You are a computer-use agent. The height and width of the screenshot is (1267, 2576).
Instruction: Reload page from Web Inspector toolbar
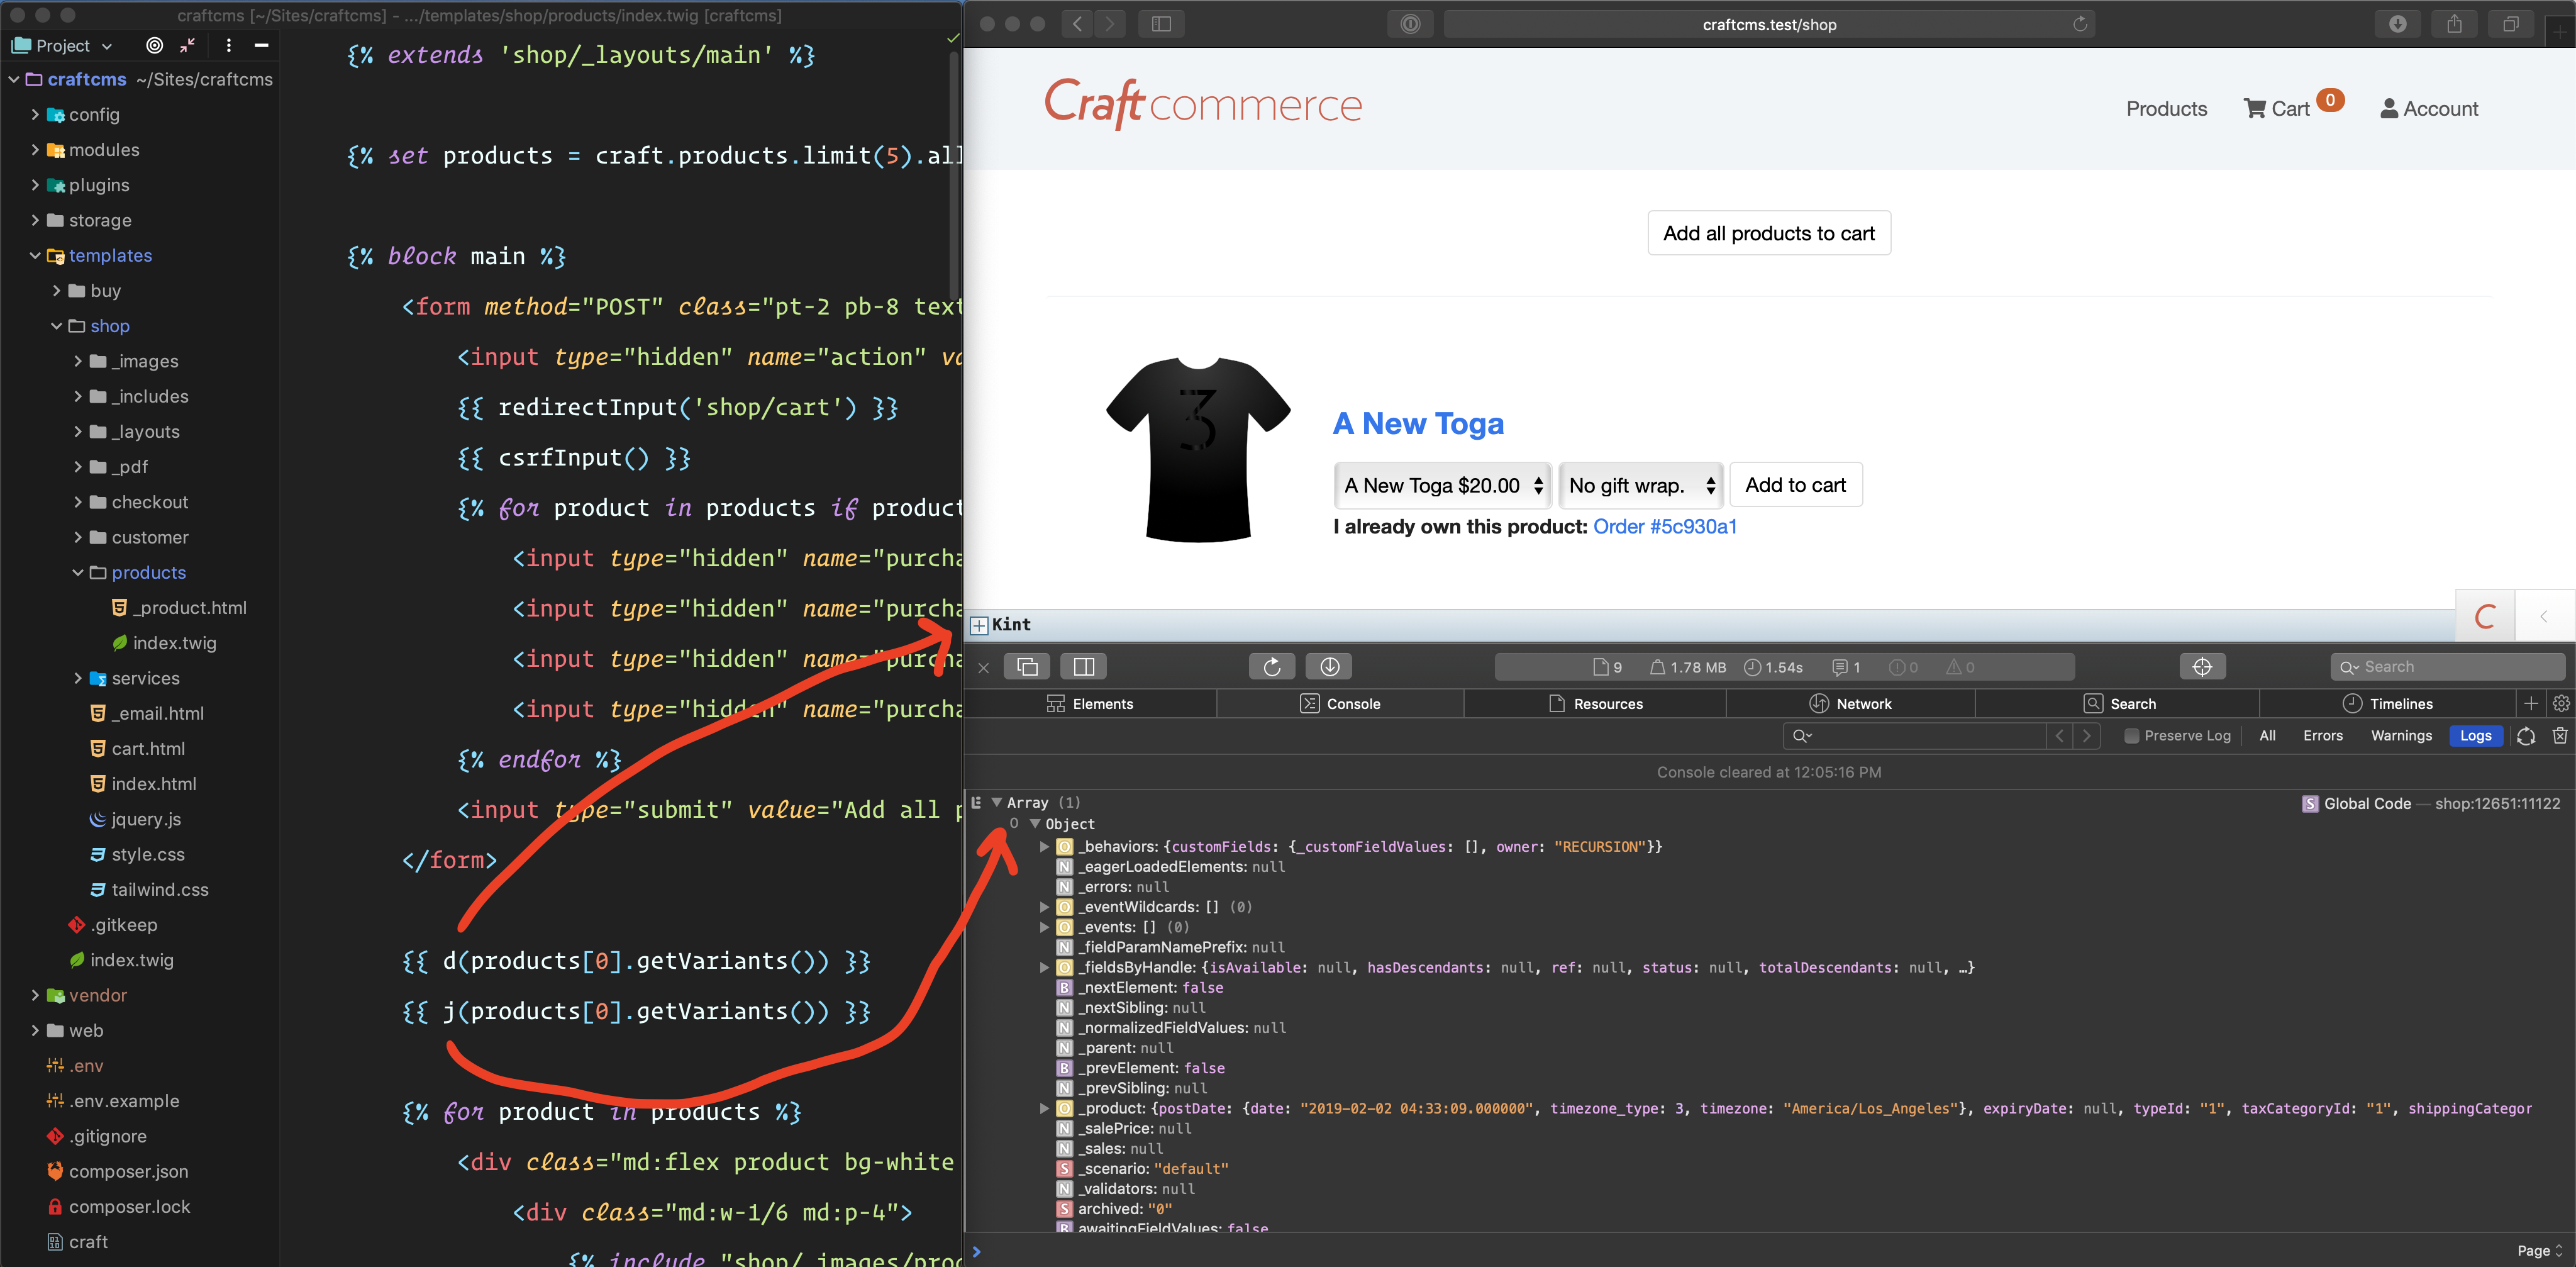[1271, 667]
